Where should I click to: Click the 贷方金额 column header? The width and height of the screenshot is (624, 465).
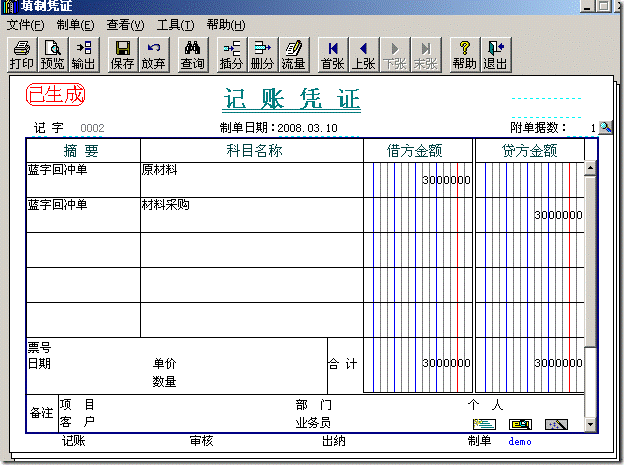coord(529,150)
